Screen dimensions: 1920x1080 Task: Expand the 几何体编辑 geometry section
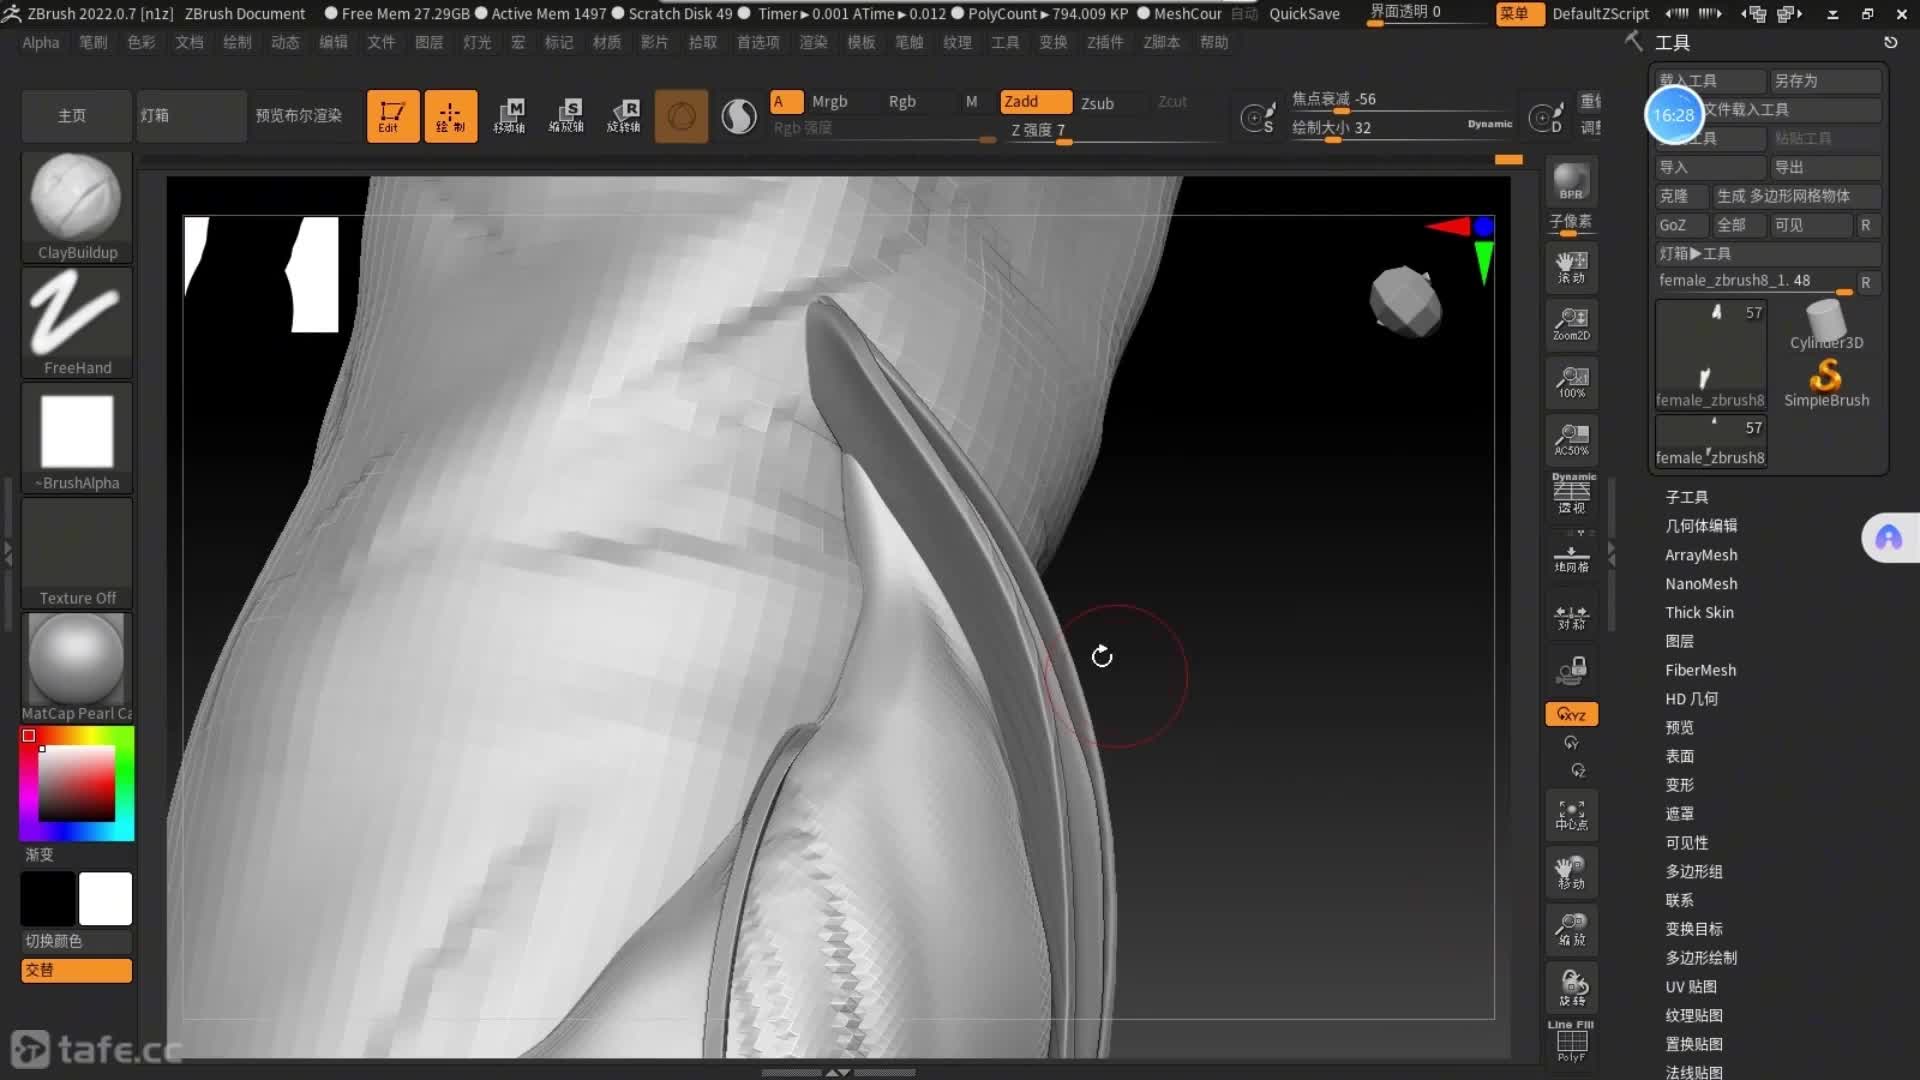pos(1700,526)
